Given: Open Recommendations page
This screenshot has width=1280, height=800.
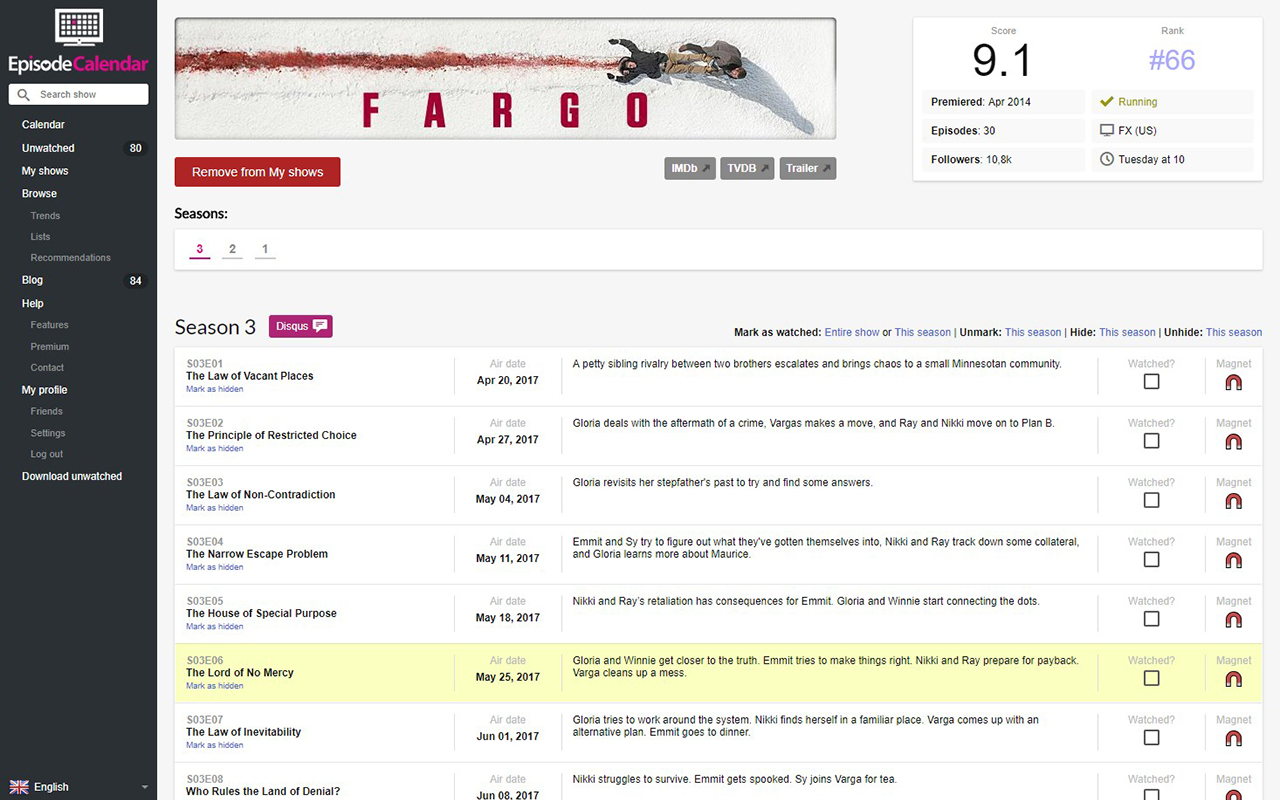Looking at the screenshot, I should 70,258.
